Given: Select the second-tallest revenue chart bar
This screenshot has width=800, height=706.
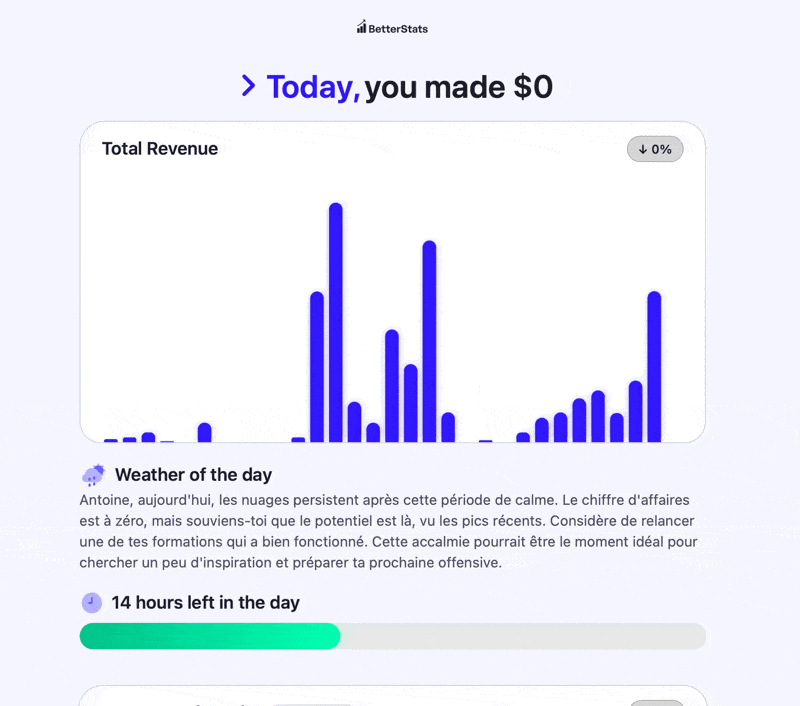Looking at the screenshot, I should (x=429, y=340).
